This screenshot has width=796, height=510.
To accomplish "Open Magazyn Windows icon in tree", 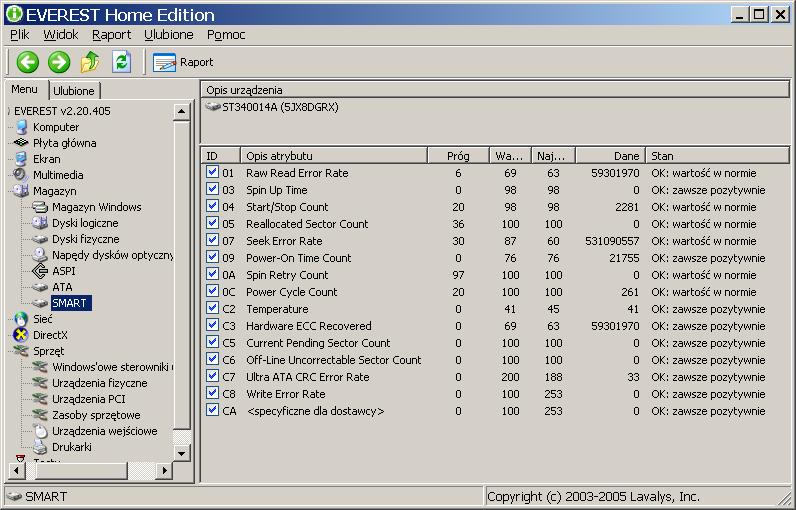I will click(40, 207).
